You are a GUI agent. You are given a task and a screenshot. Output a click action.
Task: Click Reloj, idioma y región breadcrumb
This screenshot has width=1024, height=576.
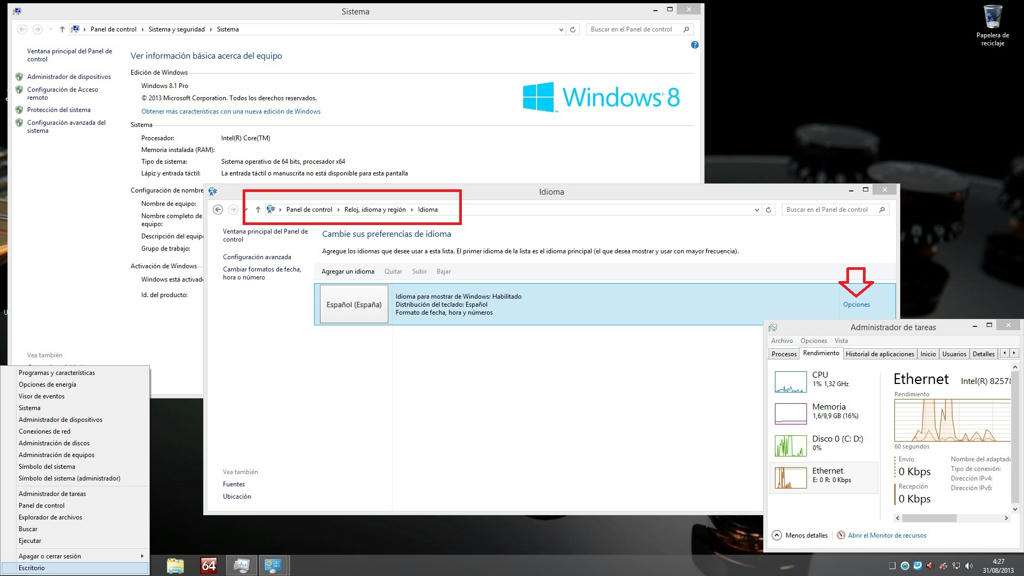click(x=375, y=210)
